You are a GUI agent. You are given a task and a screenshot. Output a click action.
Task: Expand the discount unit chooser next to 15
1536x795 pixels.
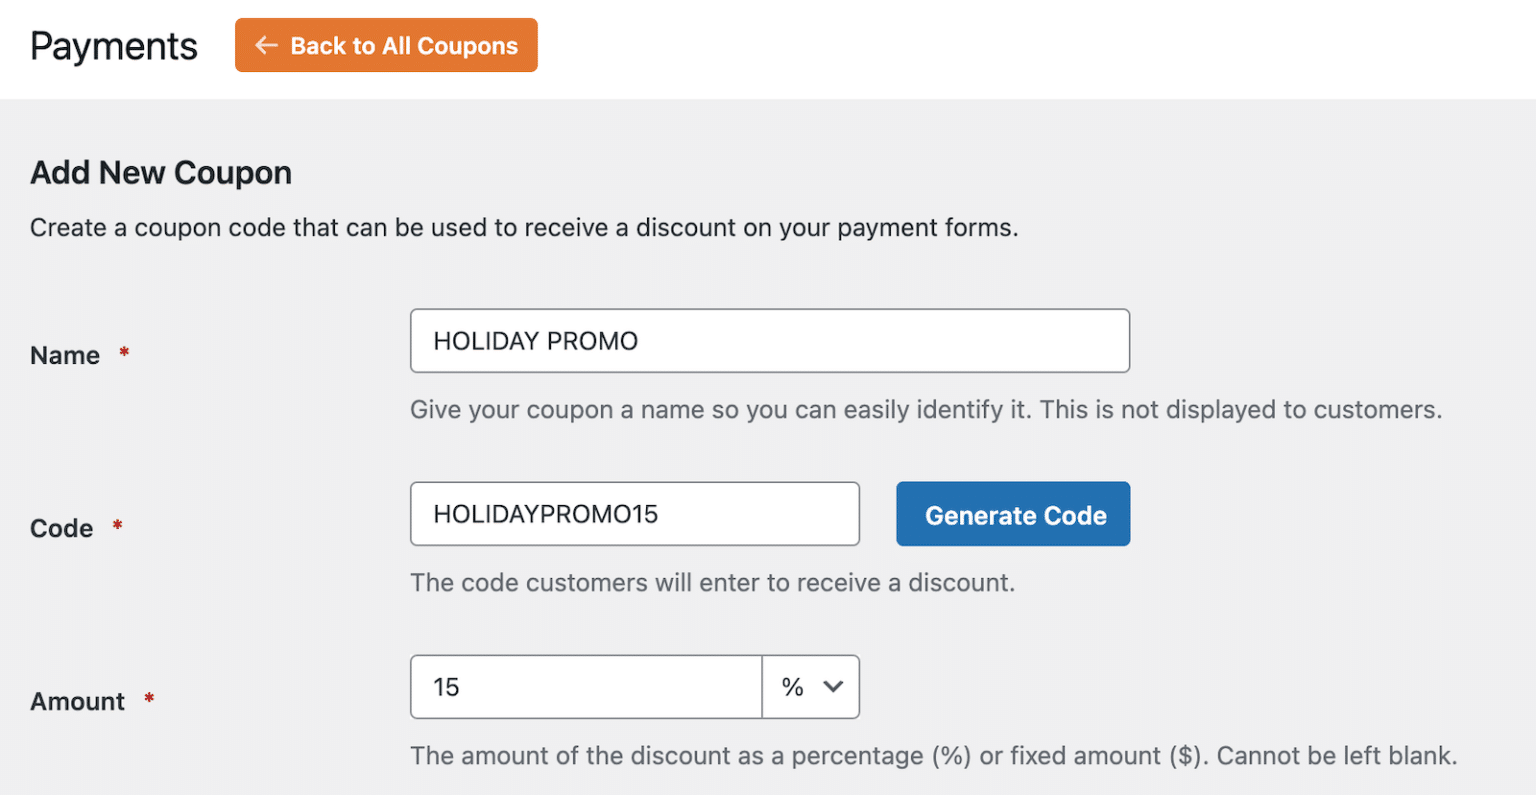(810, 687)
